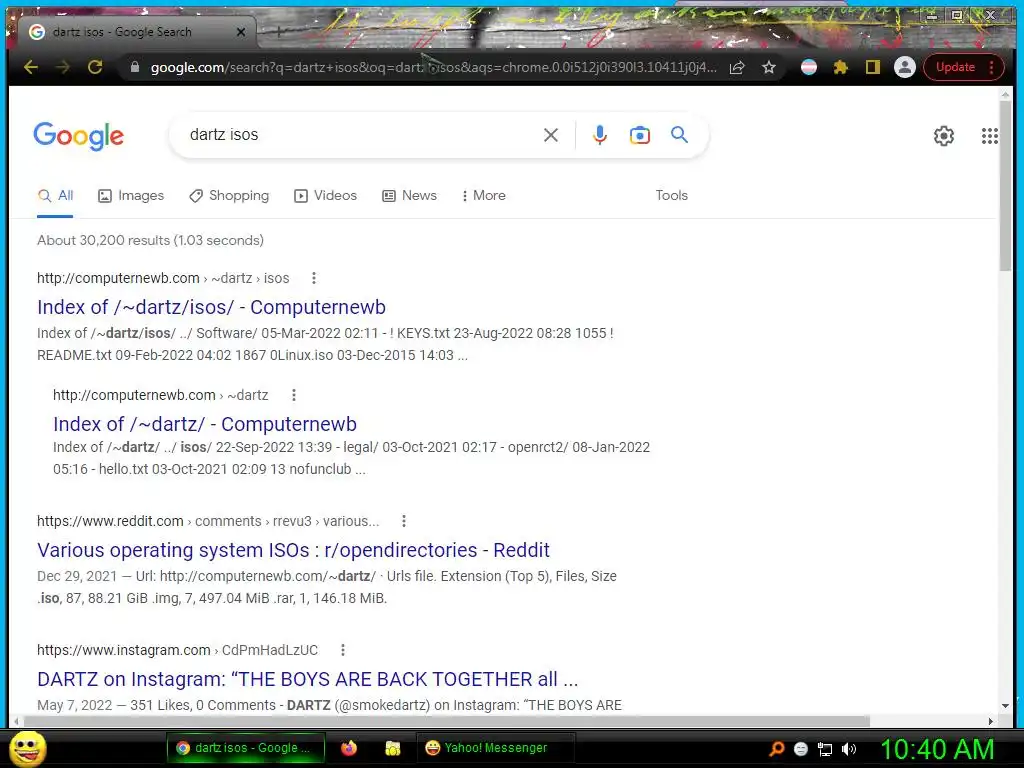This screenshot has width=1024, height=768.
Task: Switch to the News tab
Action: point(409,195)
